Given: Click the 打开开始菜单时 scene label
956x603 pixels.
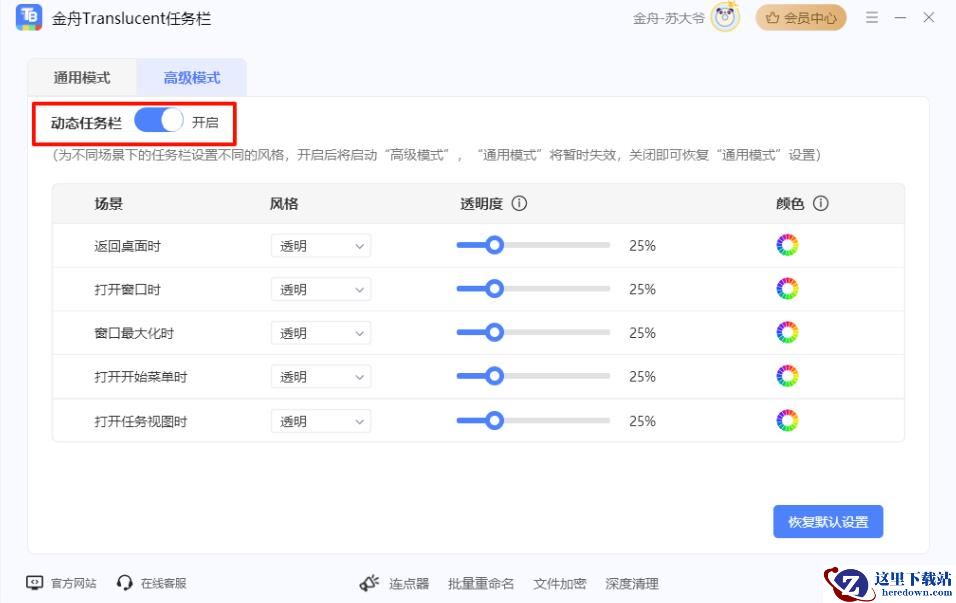Looking at the screenshot, I should 141,377.
